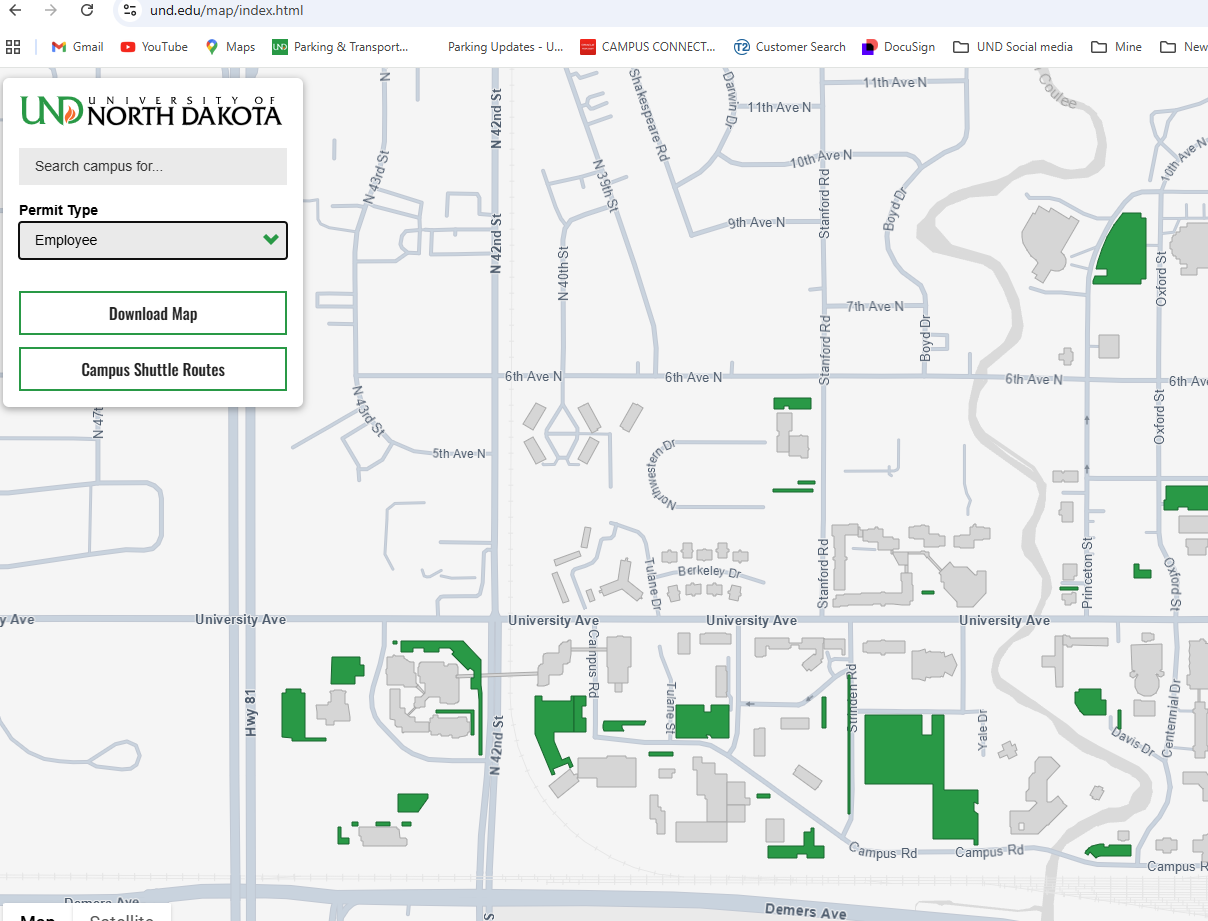The image size is (1208, 921).
Task: Open the Mine bookmarks folder
Action: [1115, 46]
